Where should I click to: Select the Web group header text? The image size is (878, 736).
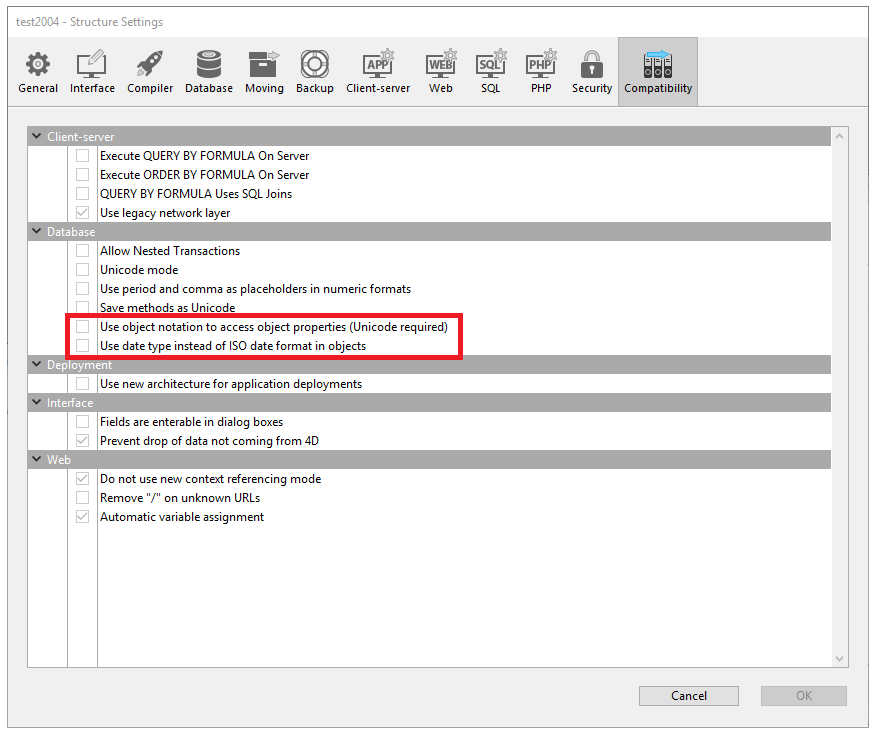(x=59, y=460)
